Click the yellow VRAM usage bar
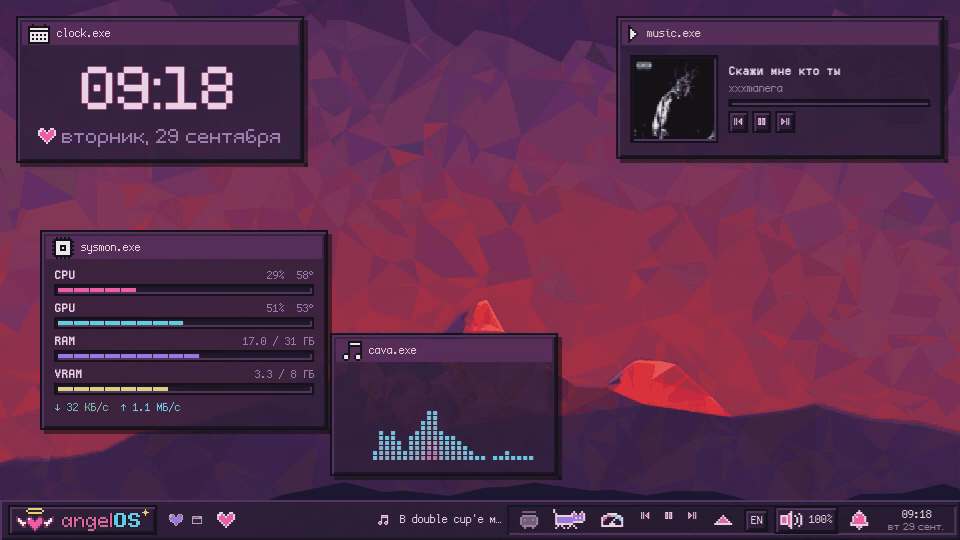 coord(184,389)
